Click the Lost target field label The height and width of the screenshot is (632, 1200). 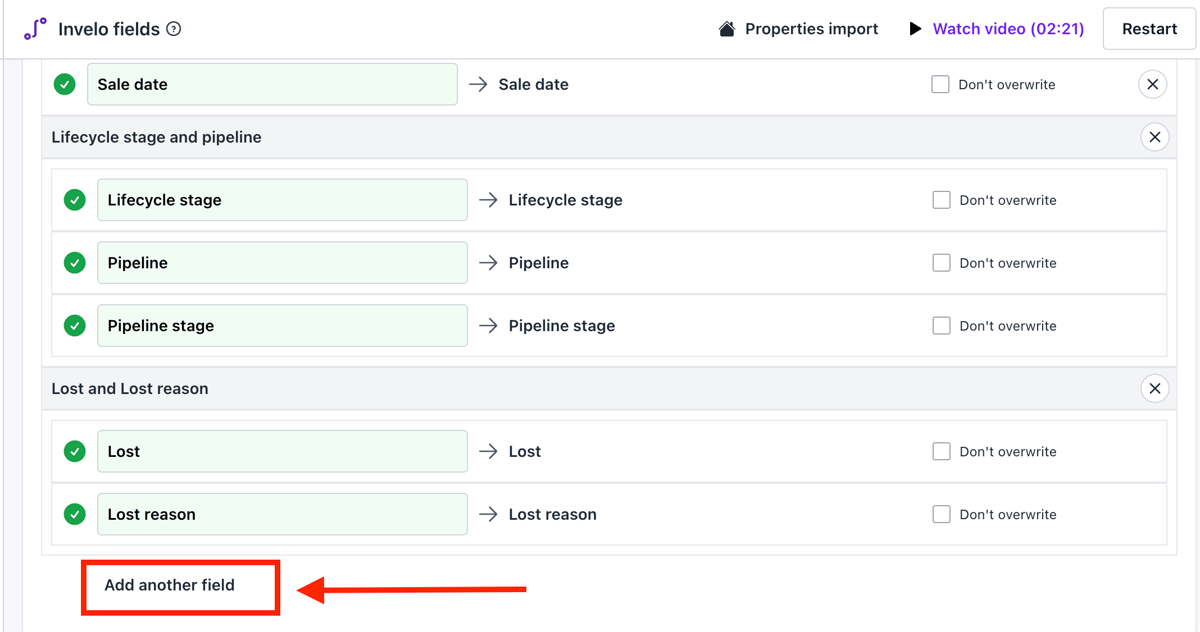tap(525, 452)
